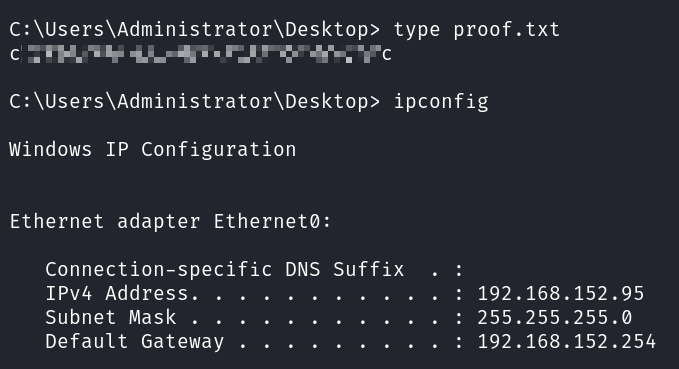Click the pixelated proof hash line
The image size is (679, 369).
(x=200, y=54)
